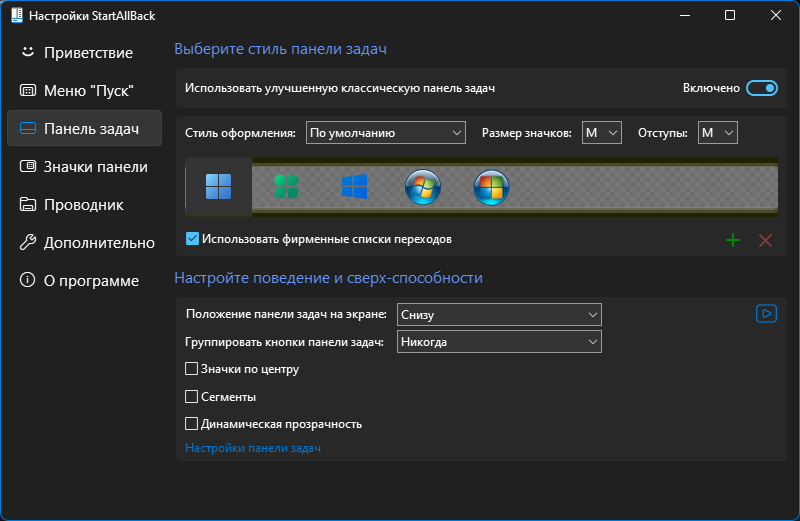Choose the green clover start button icon
Screen dimensions: 800x521
(x=286, y=187)
